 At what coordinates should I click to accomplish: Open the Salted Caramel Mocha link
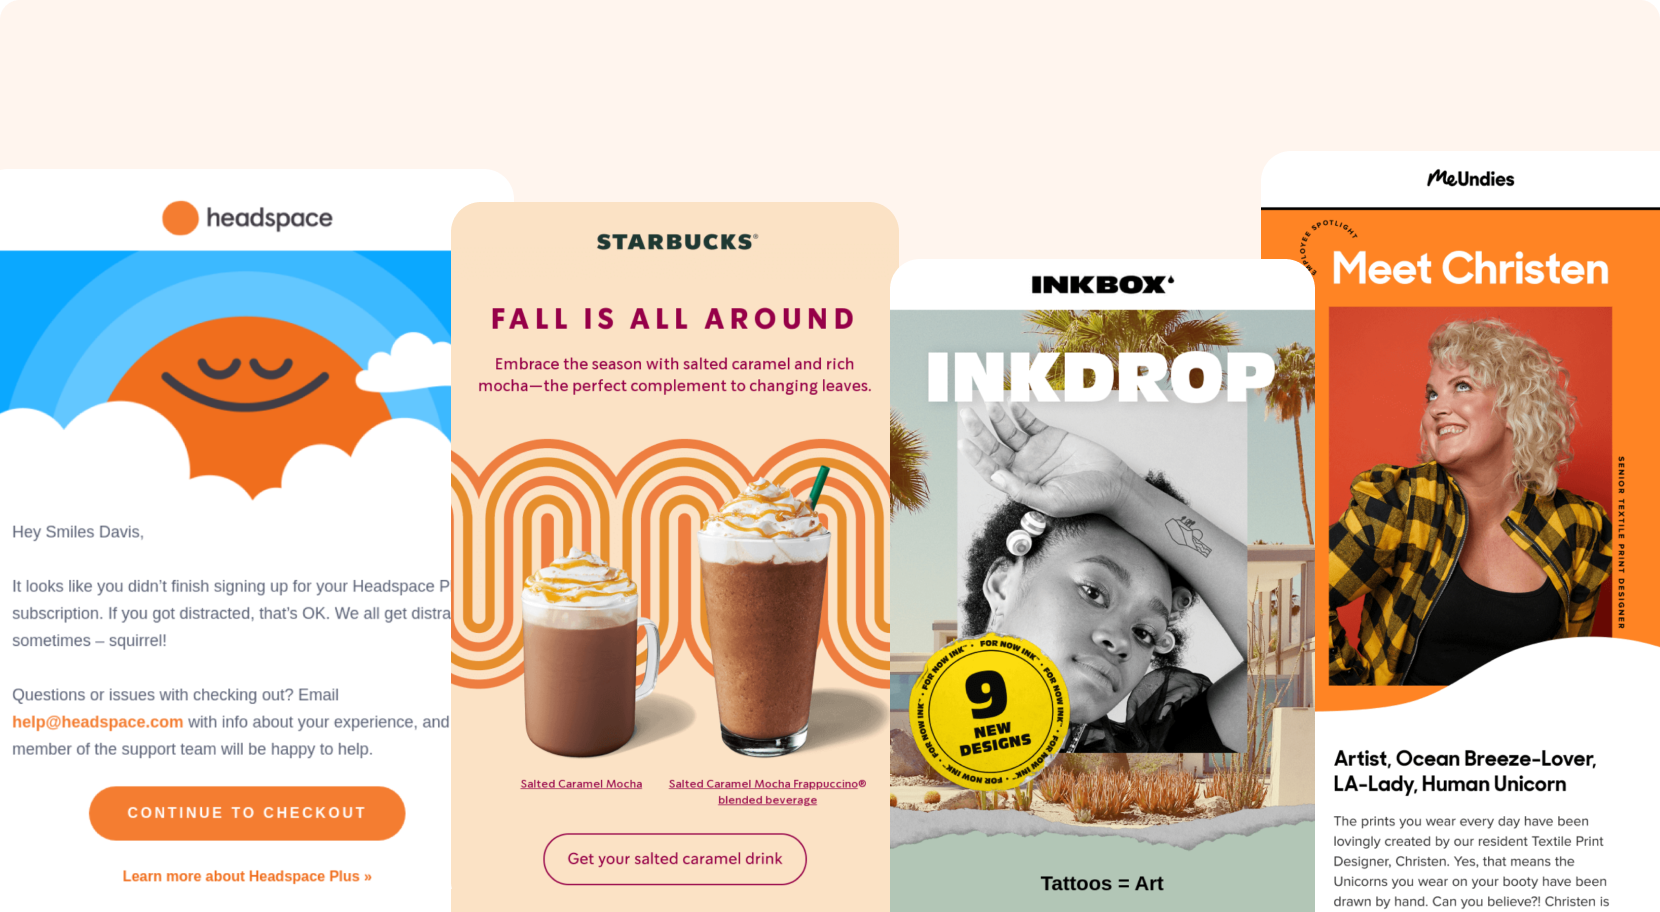click(581, 784)
